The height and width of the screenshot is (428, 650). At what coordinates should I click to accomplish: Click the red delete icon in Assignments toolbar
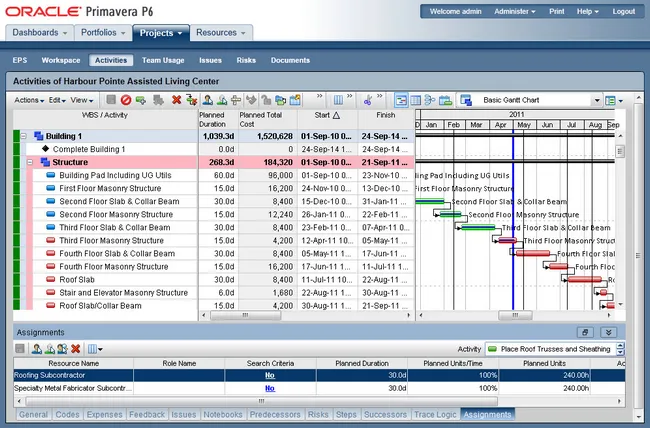[75, 349]
